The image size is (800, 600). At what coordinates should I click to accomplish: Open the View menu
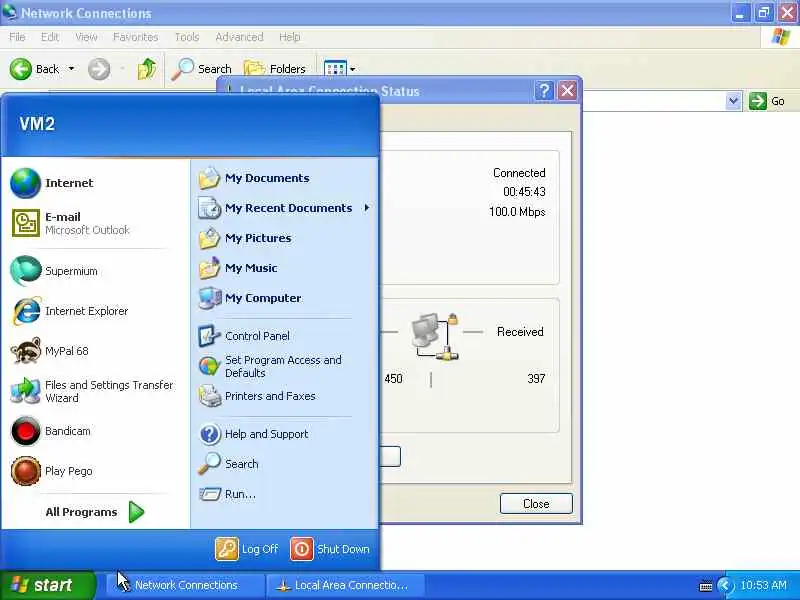point(86,37)
